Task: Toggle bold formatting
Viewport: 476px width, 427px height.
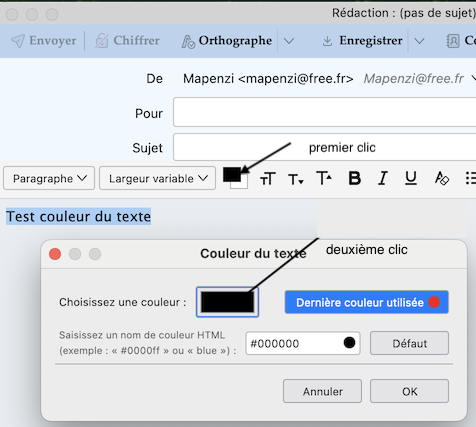Action: 355,178
